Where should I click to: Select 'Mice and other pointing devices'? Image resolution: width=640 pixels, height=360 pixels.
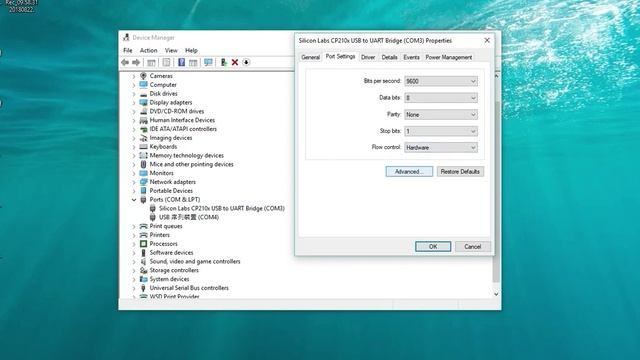tap(191, 164)
